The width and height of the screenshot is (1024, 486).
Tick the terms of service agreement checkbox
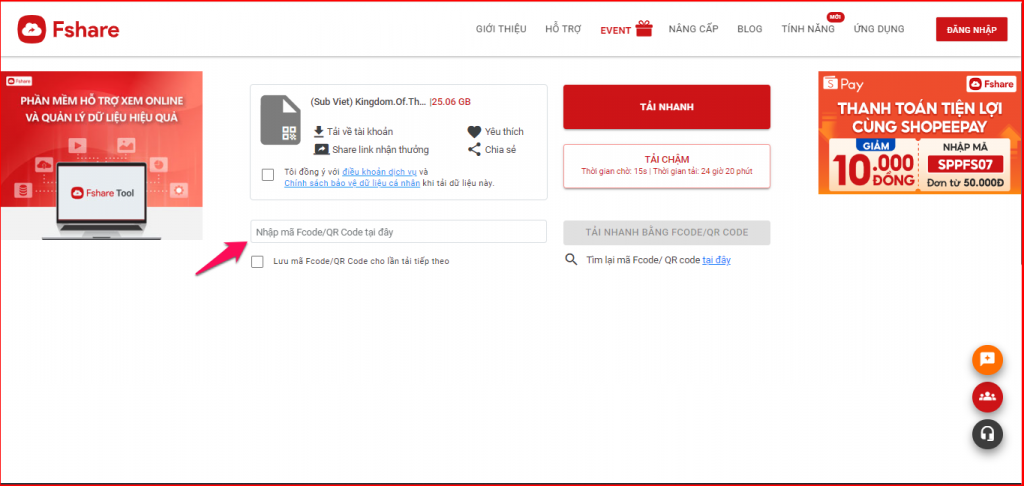[268, 175]
